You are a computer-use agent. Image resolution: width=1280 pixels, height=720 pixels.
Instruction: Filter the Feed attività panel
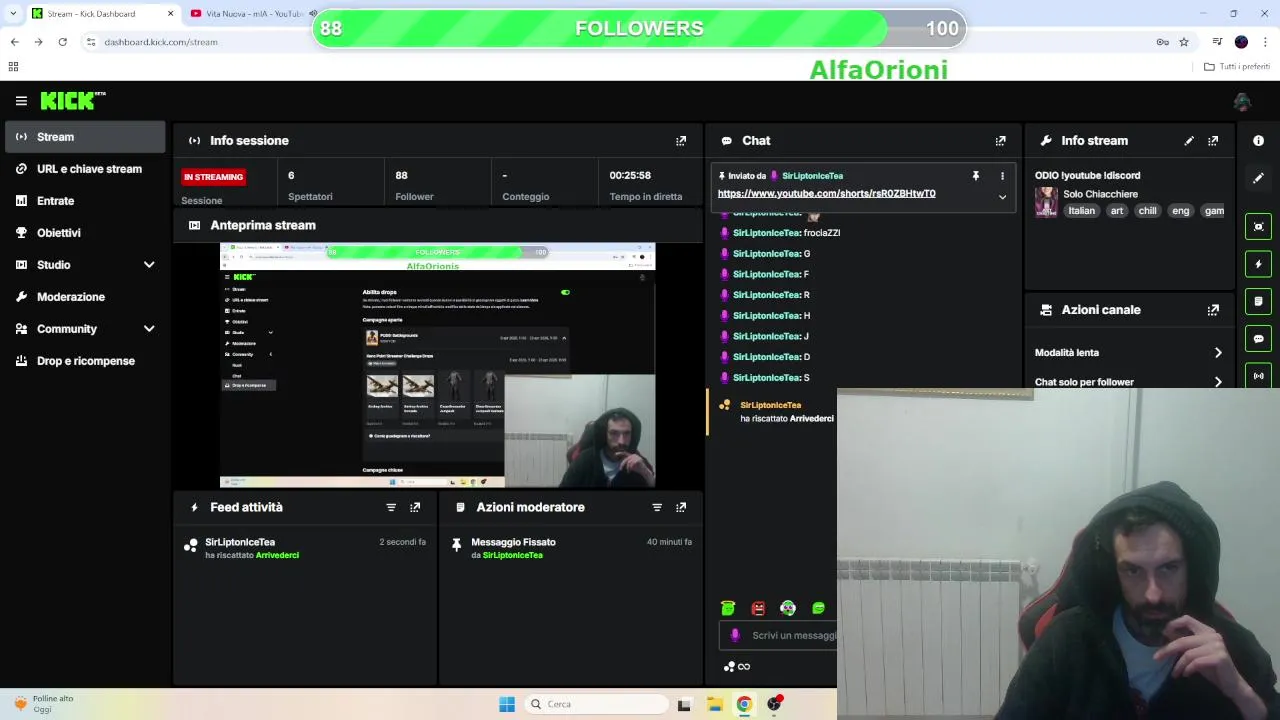coord(391,507)
